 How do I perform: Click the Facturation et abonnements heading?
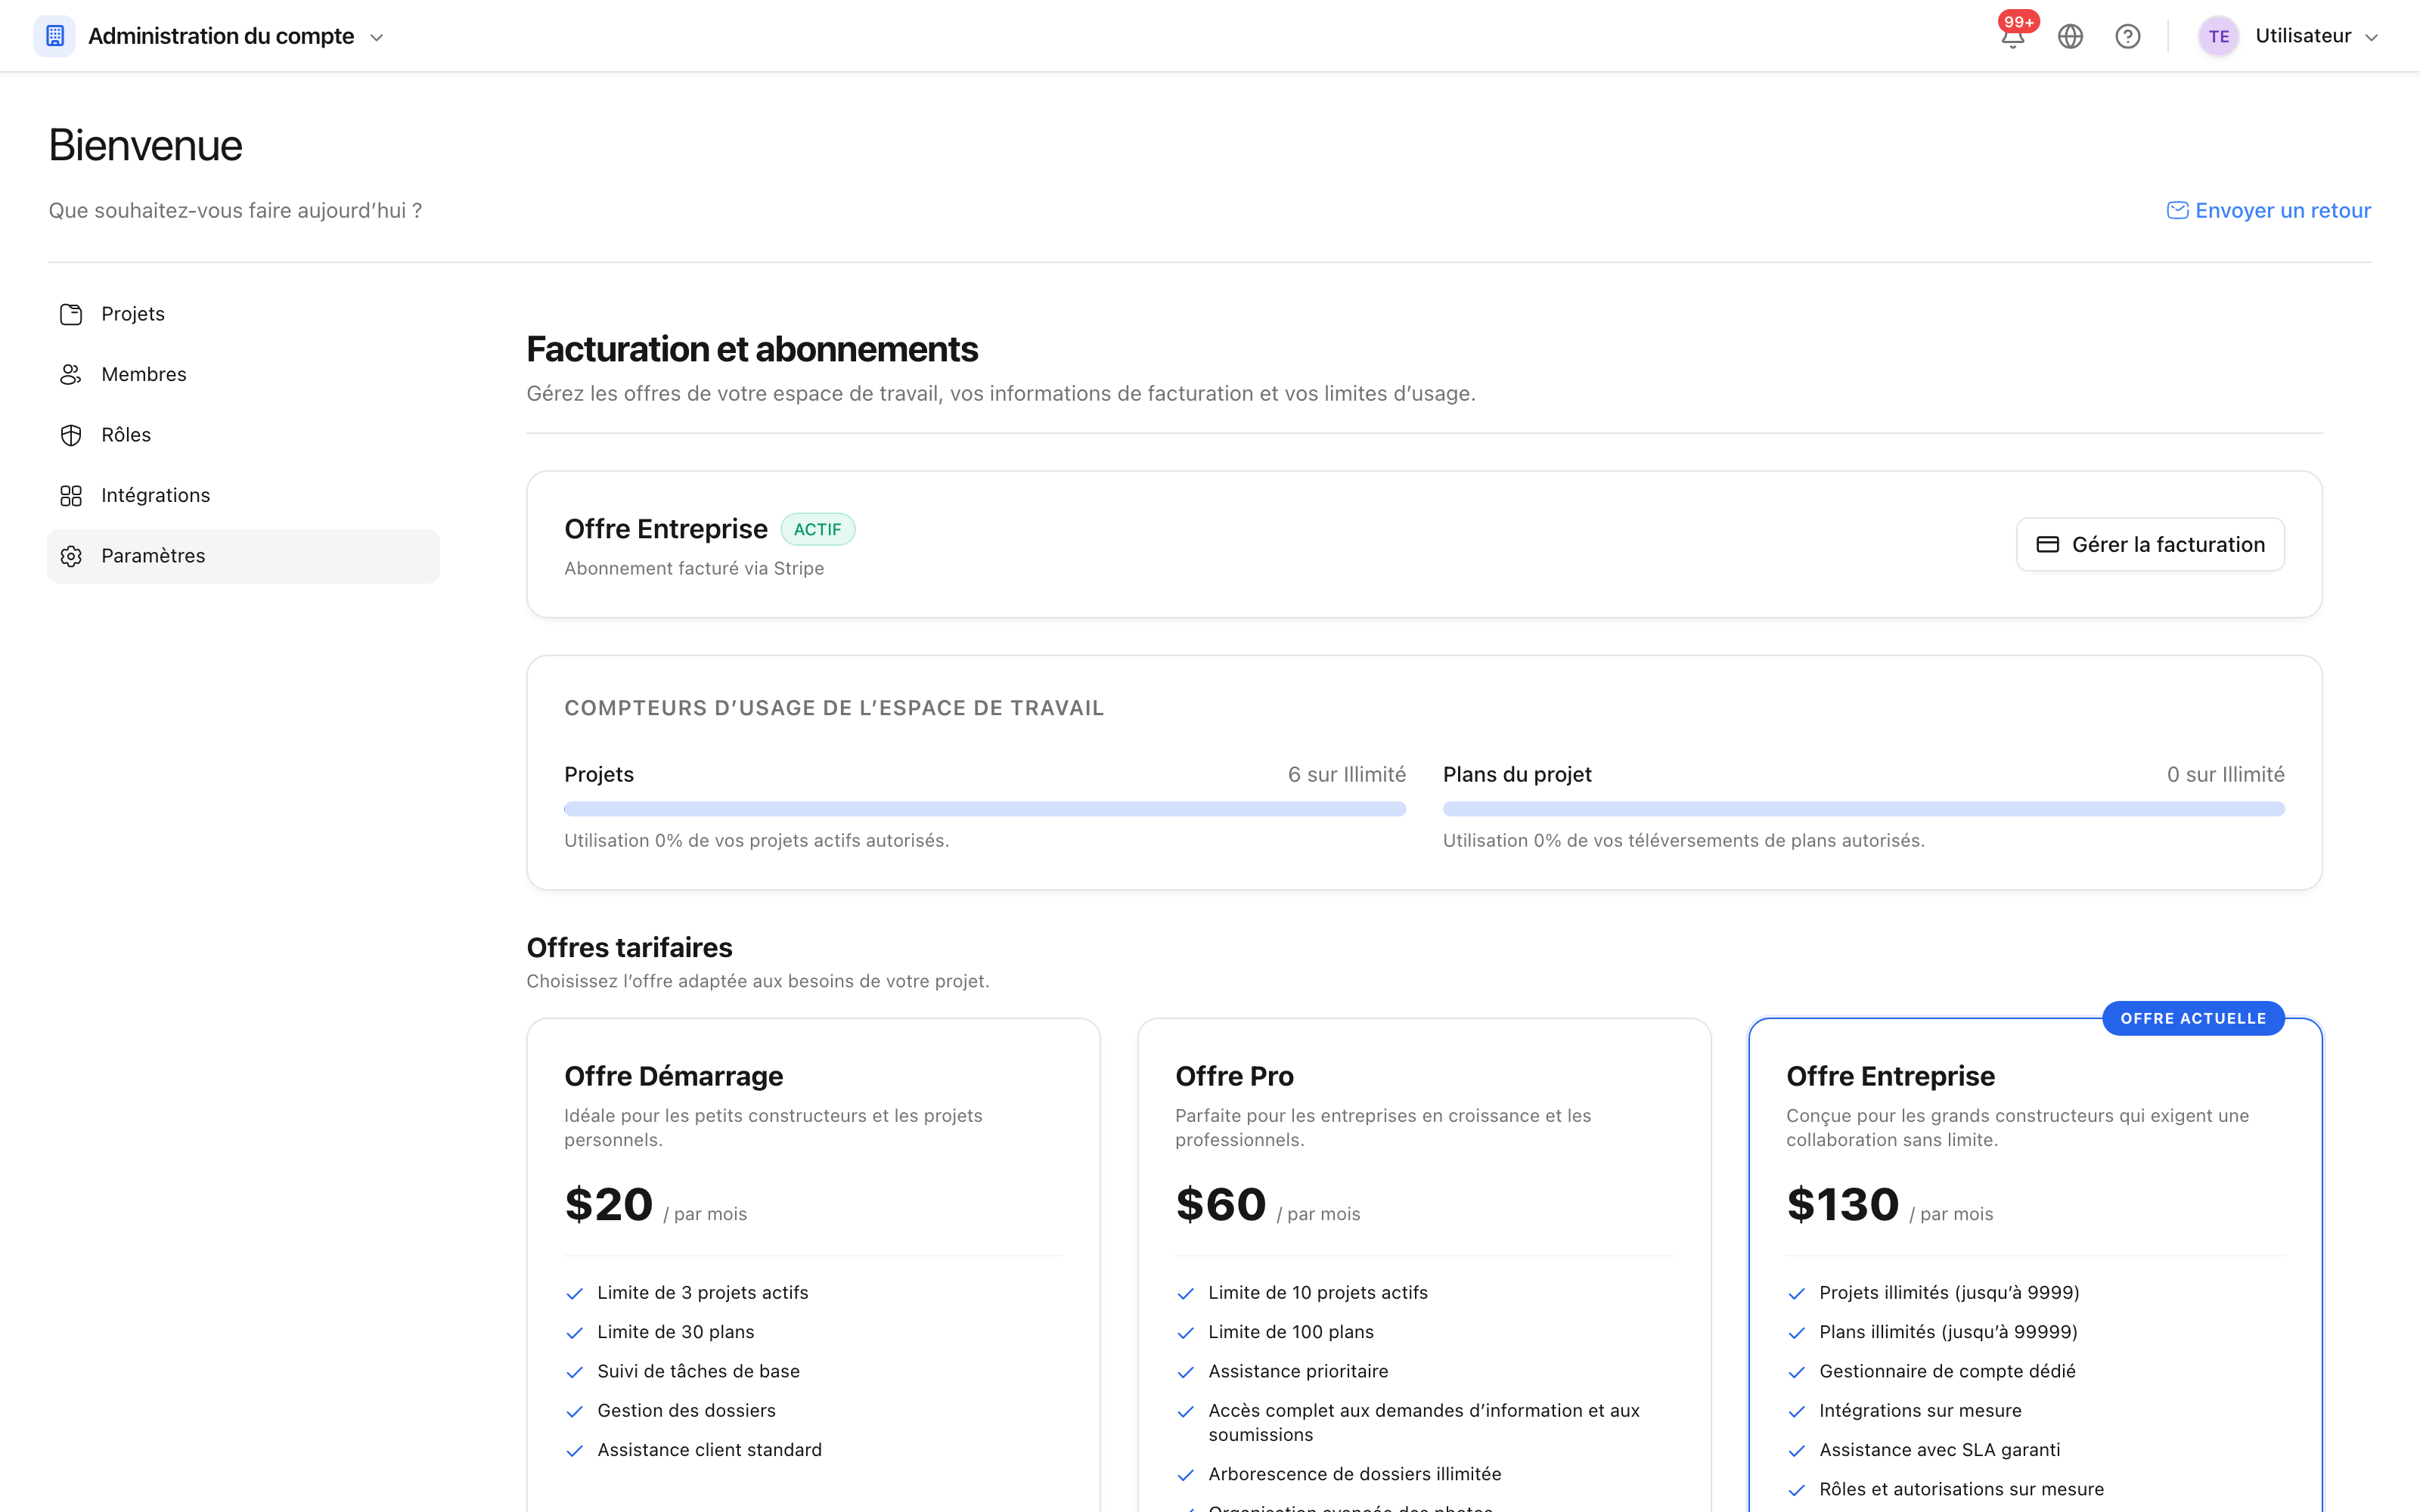coord(752,349)
